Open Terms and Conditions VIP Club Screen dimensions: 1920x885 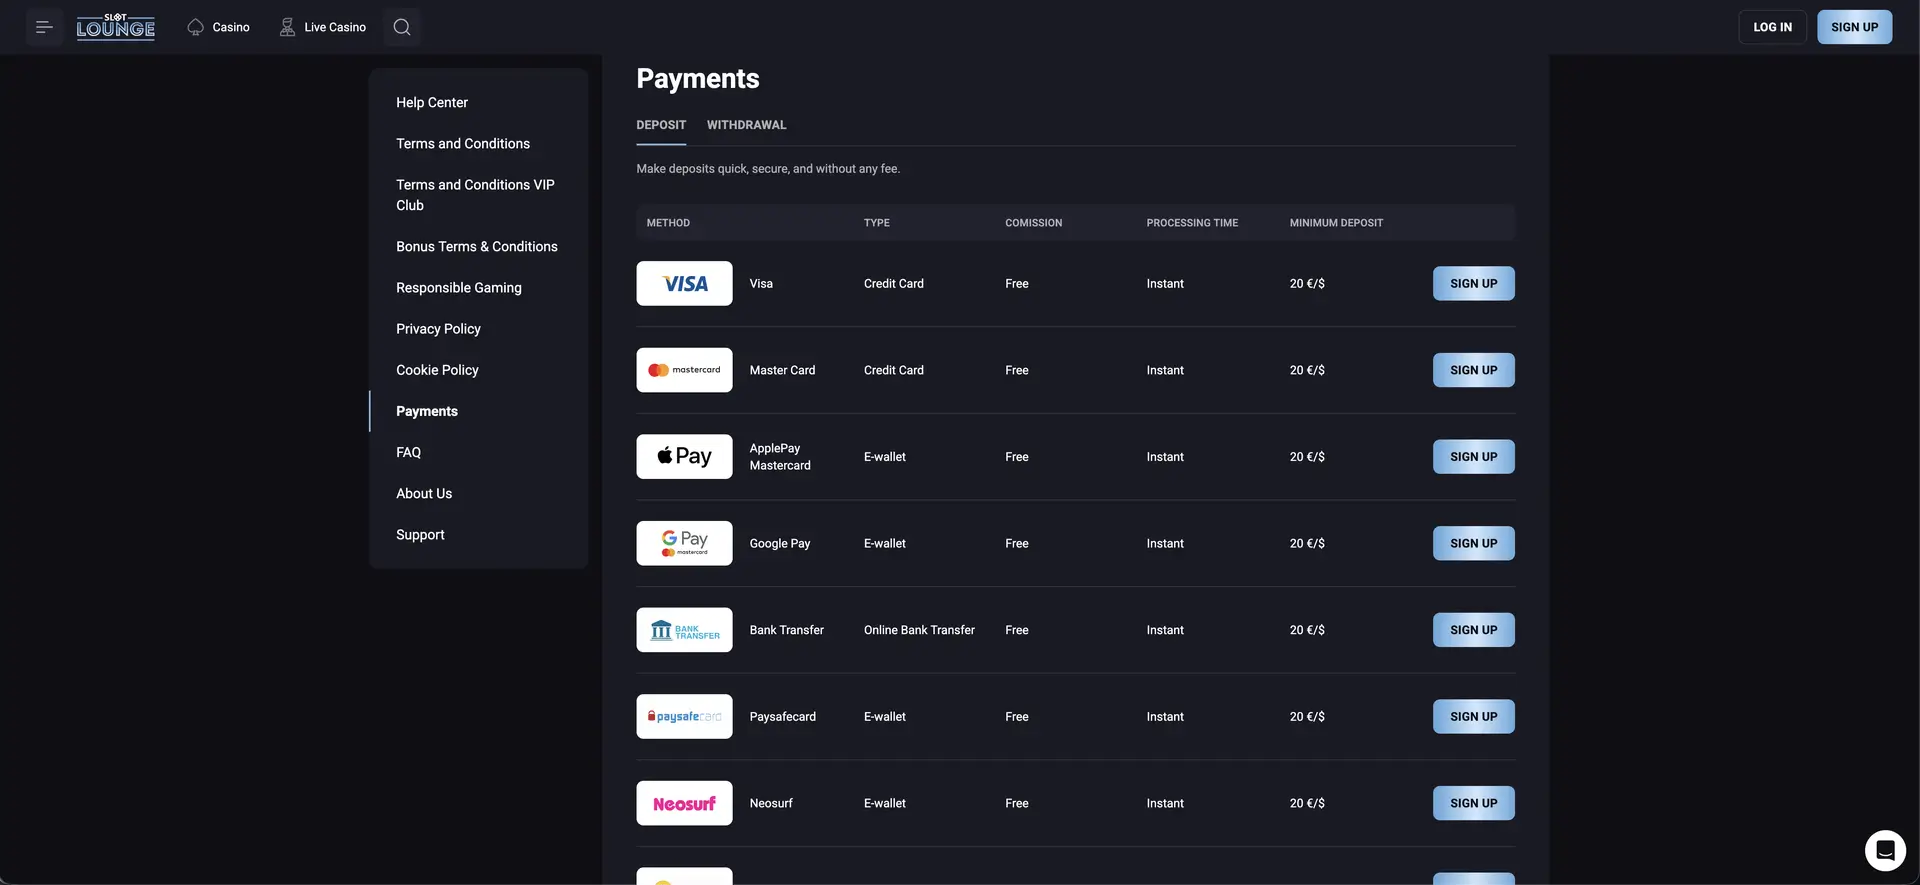(x=475, y=195)
